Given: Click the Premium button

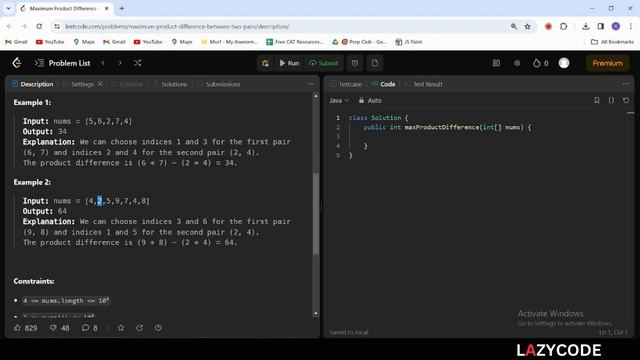Looking at the screenshot, I should (x=607, y=63).
